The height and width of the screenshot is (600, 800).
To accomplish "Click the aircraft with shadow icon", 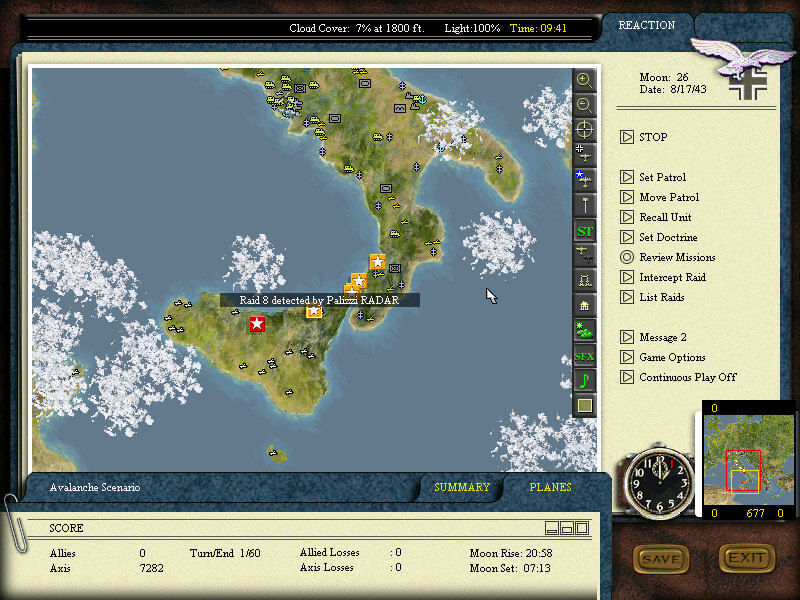I will point(584,255).
